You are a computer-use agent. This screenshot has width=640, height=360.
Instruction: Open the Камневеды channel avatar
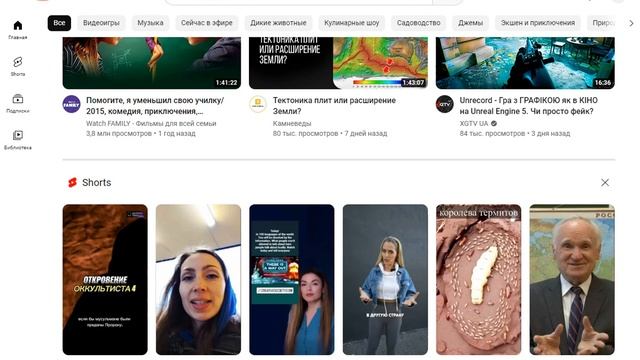click(x=258, y=104)
